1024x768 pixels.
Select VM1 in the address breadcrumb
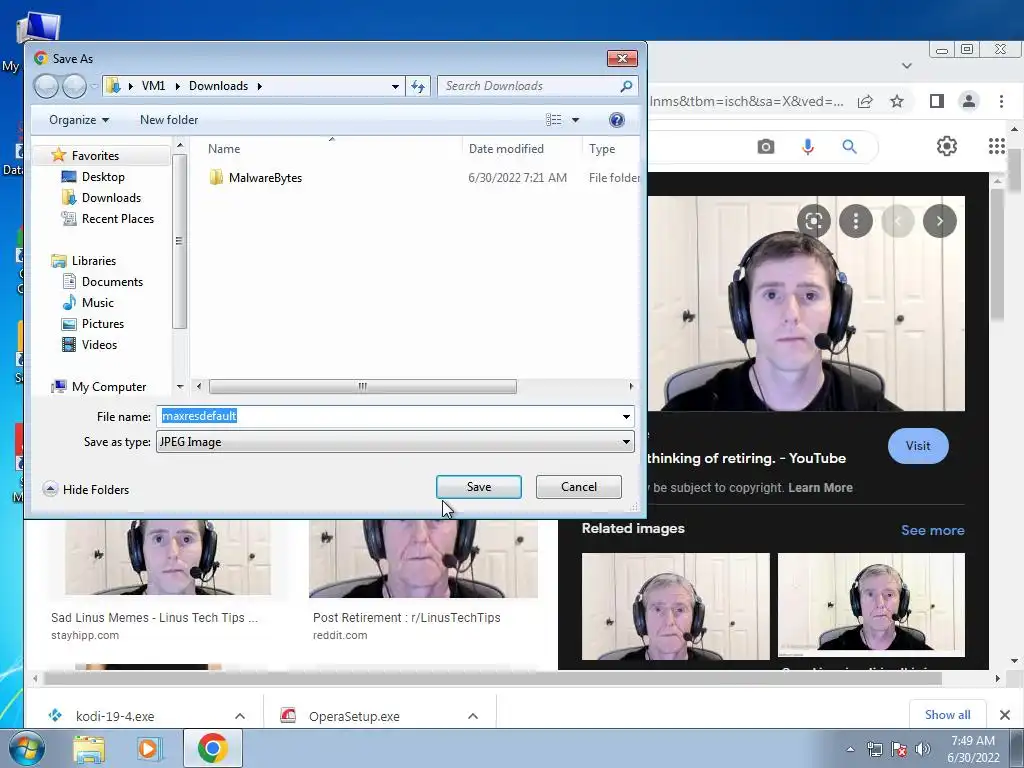point(153,86)
